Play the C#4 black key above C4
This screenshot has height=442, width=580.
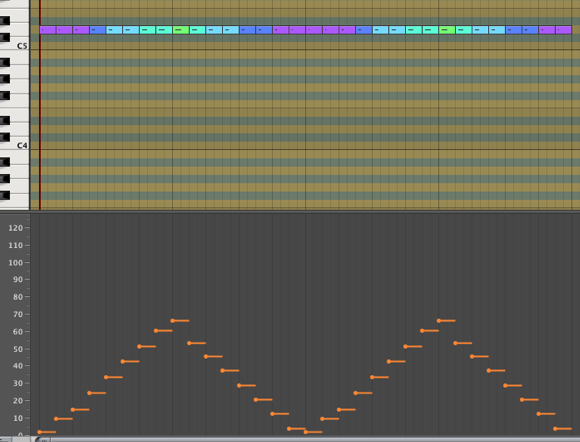tap(5, 137)
